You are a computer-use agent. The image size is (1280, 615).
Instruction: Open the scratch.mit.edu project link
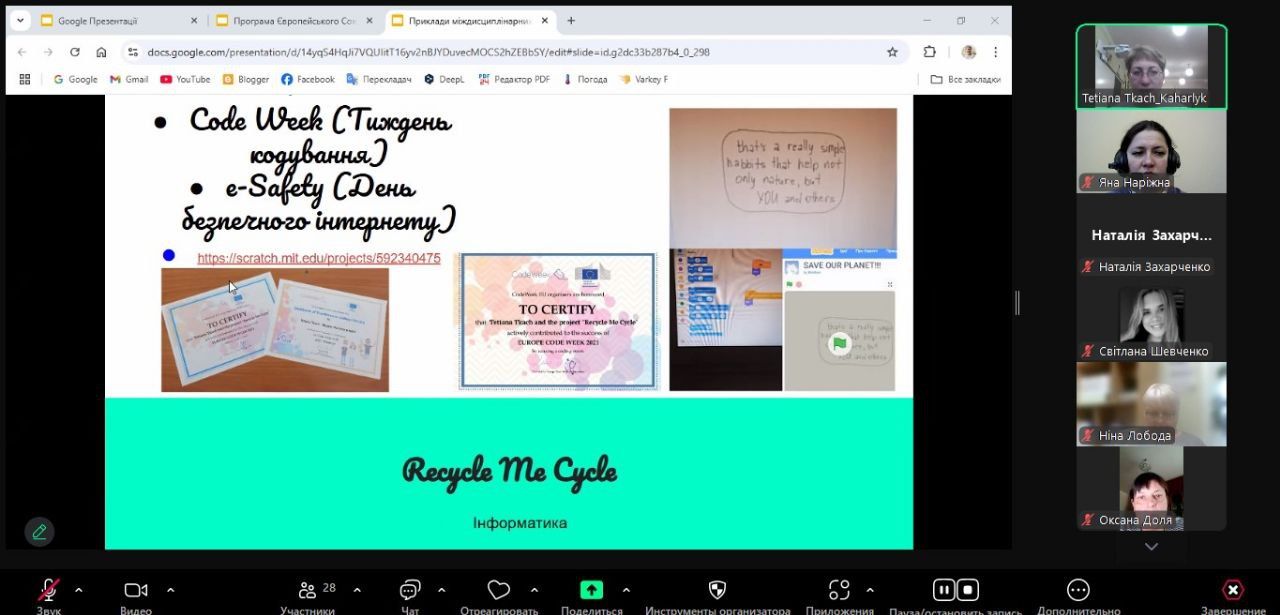tap(318, 258)
